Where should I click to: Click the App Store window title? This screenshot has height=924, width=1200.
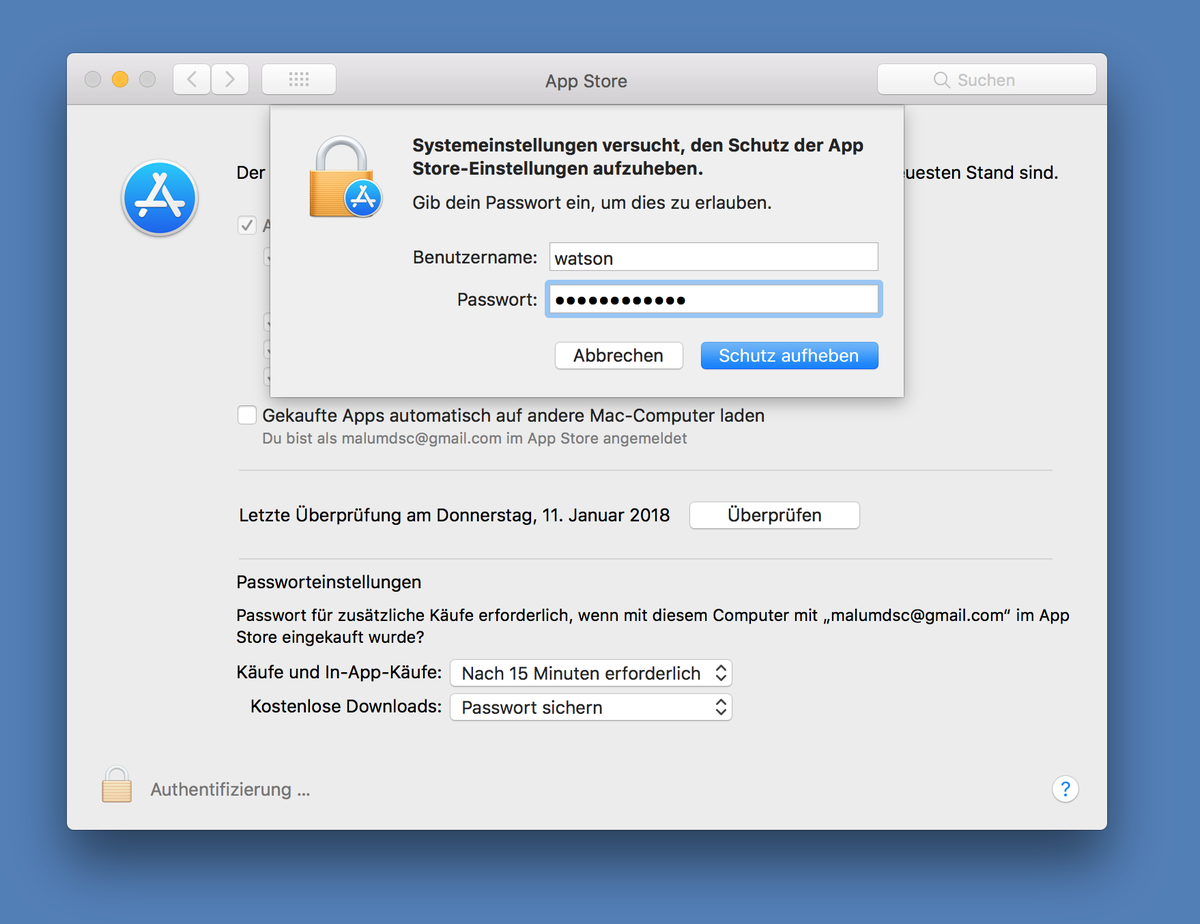pos(586,81)
